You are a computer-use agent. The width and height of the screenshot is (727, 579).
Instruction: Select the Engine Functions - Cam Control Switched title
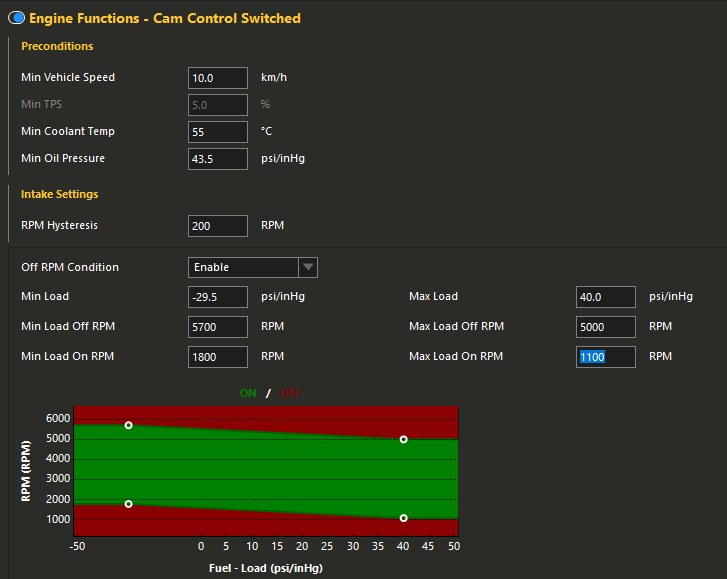coord(165,18)
